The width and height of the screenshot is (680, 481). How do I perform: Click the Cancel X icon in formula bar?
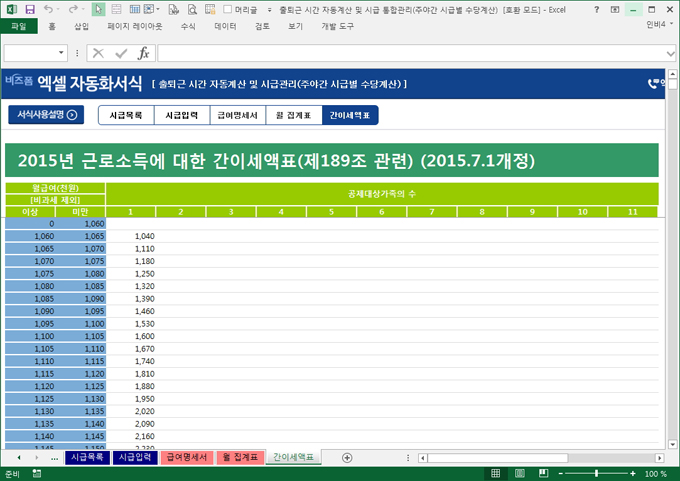tap(98, 53)
